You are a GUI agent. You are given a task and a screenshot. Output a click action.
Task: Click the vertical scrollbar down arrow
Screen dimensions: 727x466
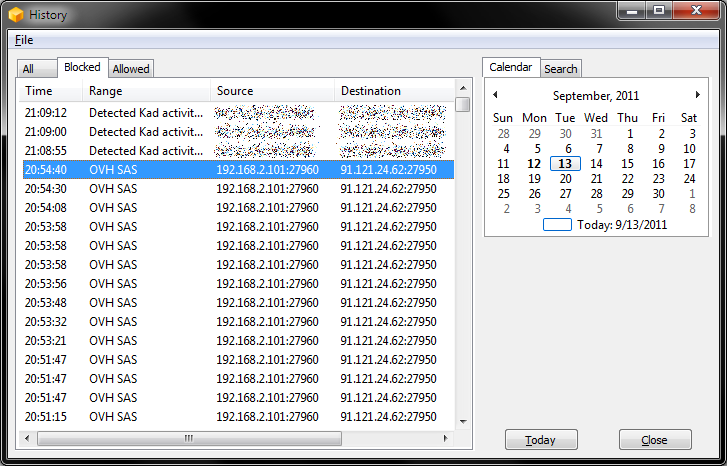(463, 422)
